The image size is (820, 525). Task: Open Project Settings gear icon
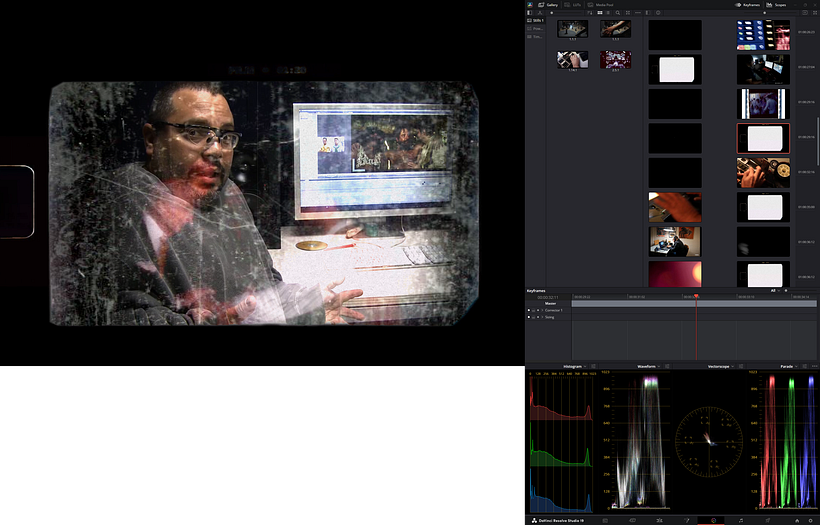click(x=810, y=520)
